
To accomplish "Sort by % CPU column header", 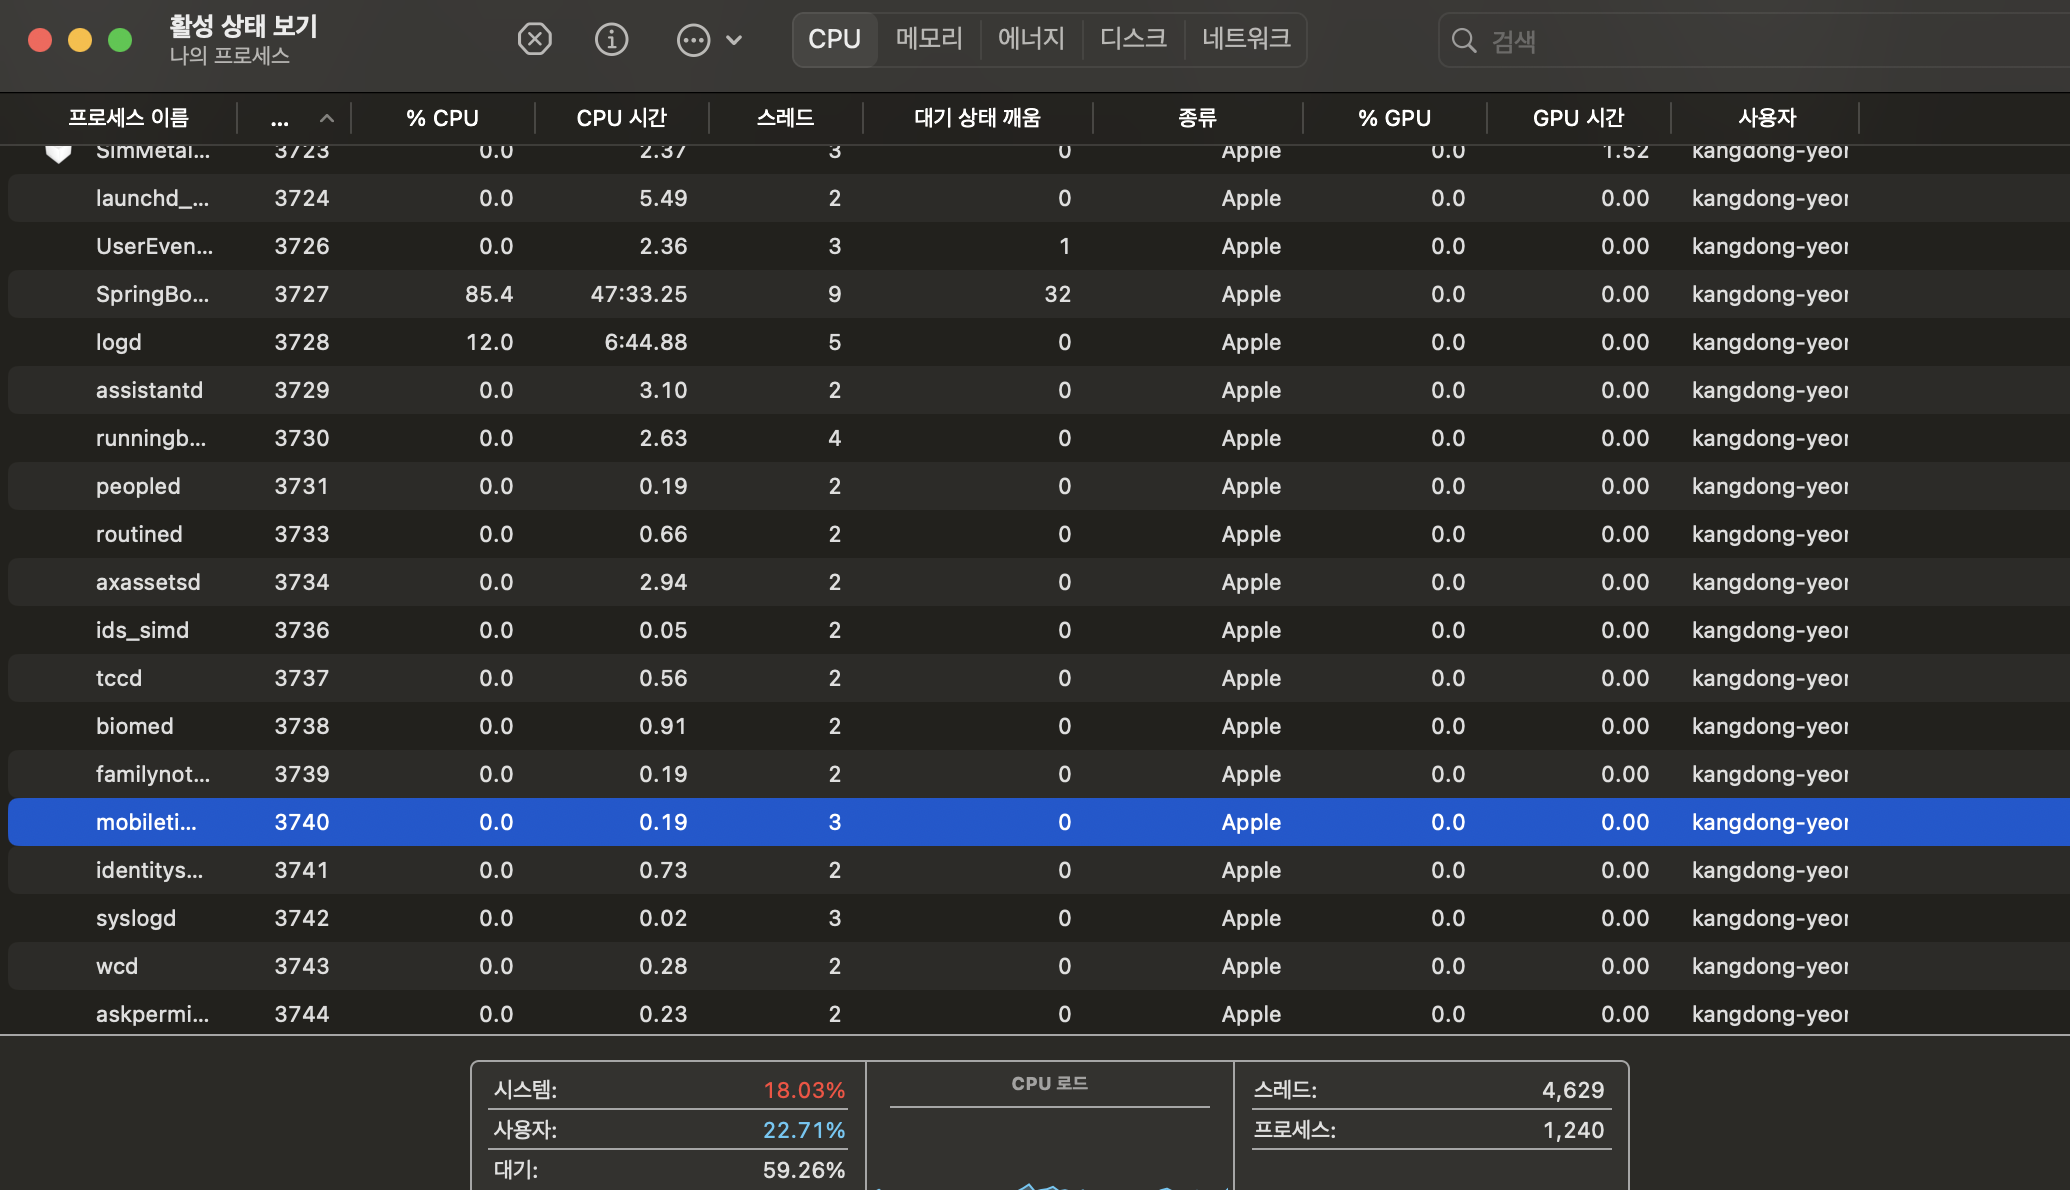I will (442, 118).
